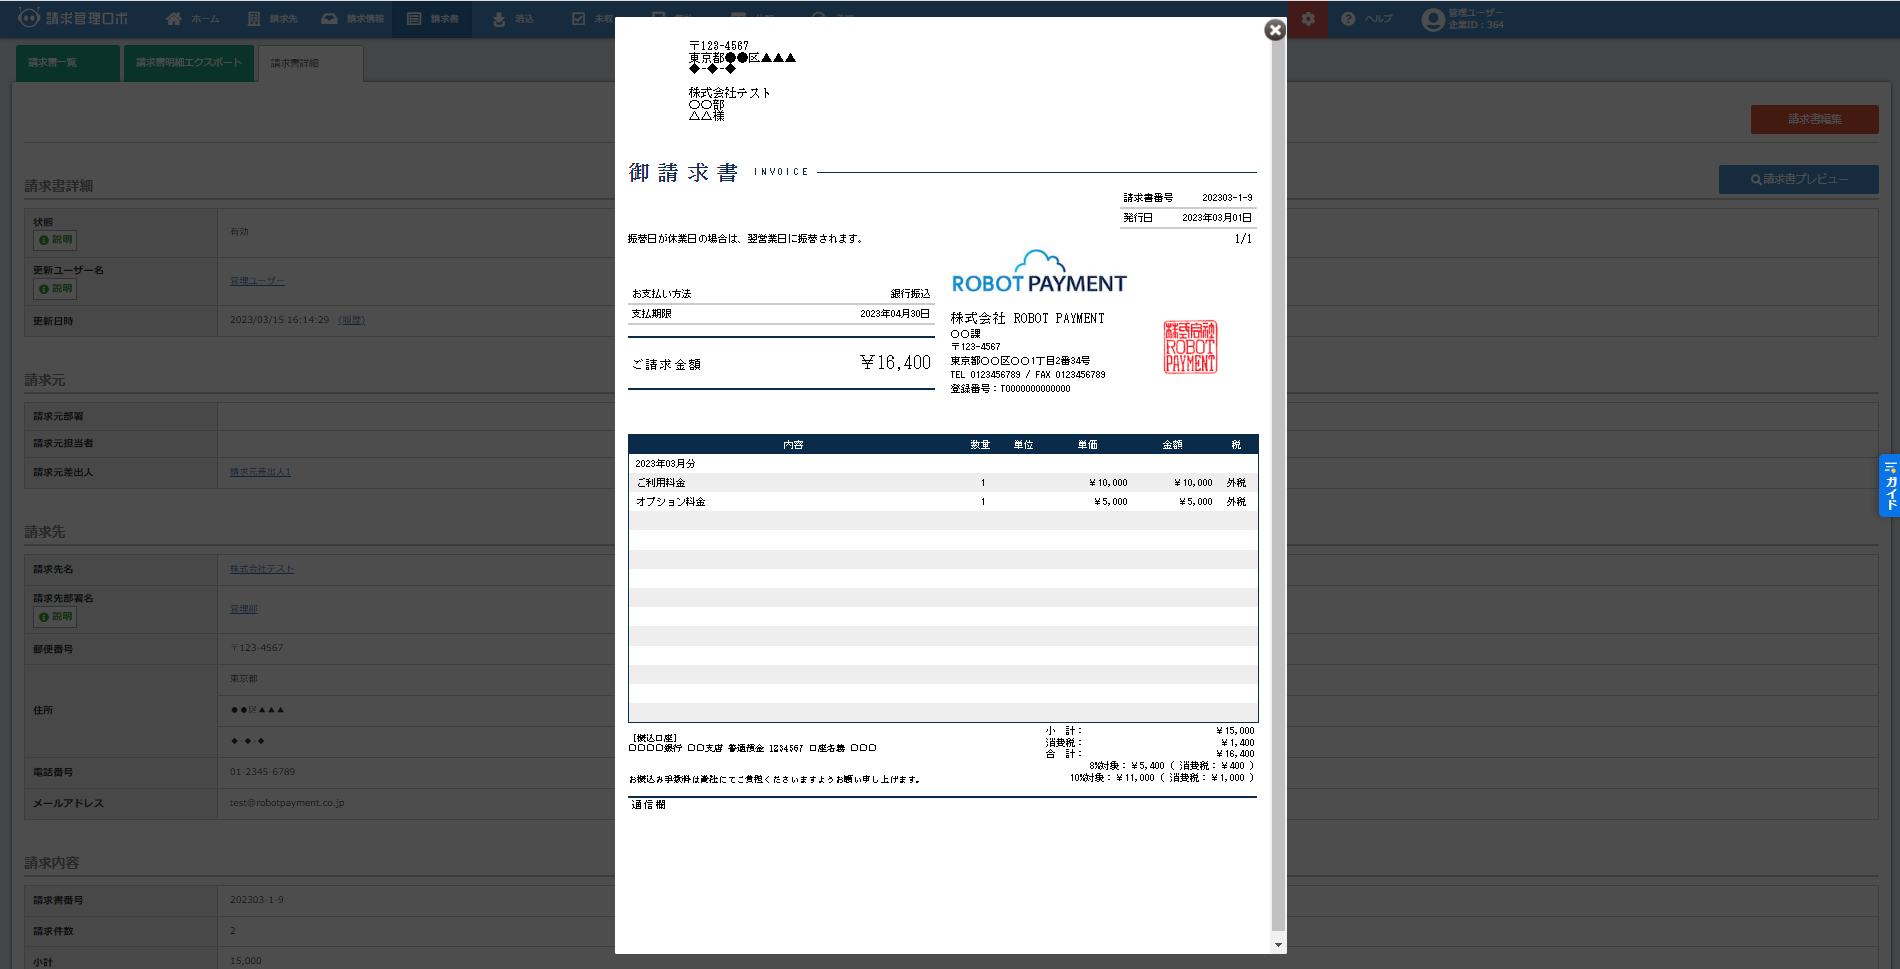Click the blue ガイド side tab
Viewport: 1900px width, 969px height.
[x=1889, y=486]
